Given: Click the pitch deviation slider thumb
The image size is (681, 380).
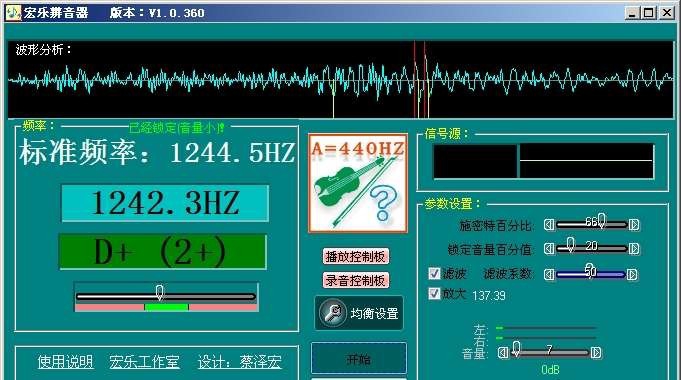Looking at the screenshot, I should 160,293.
